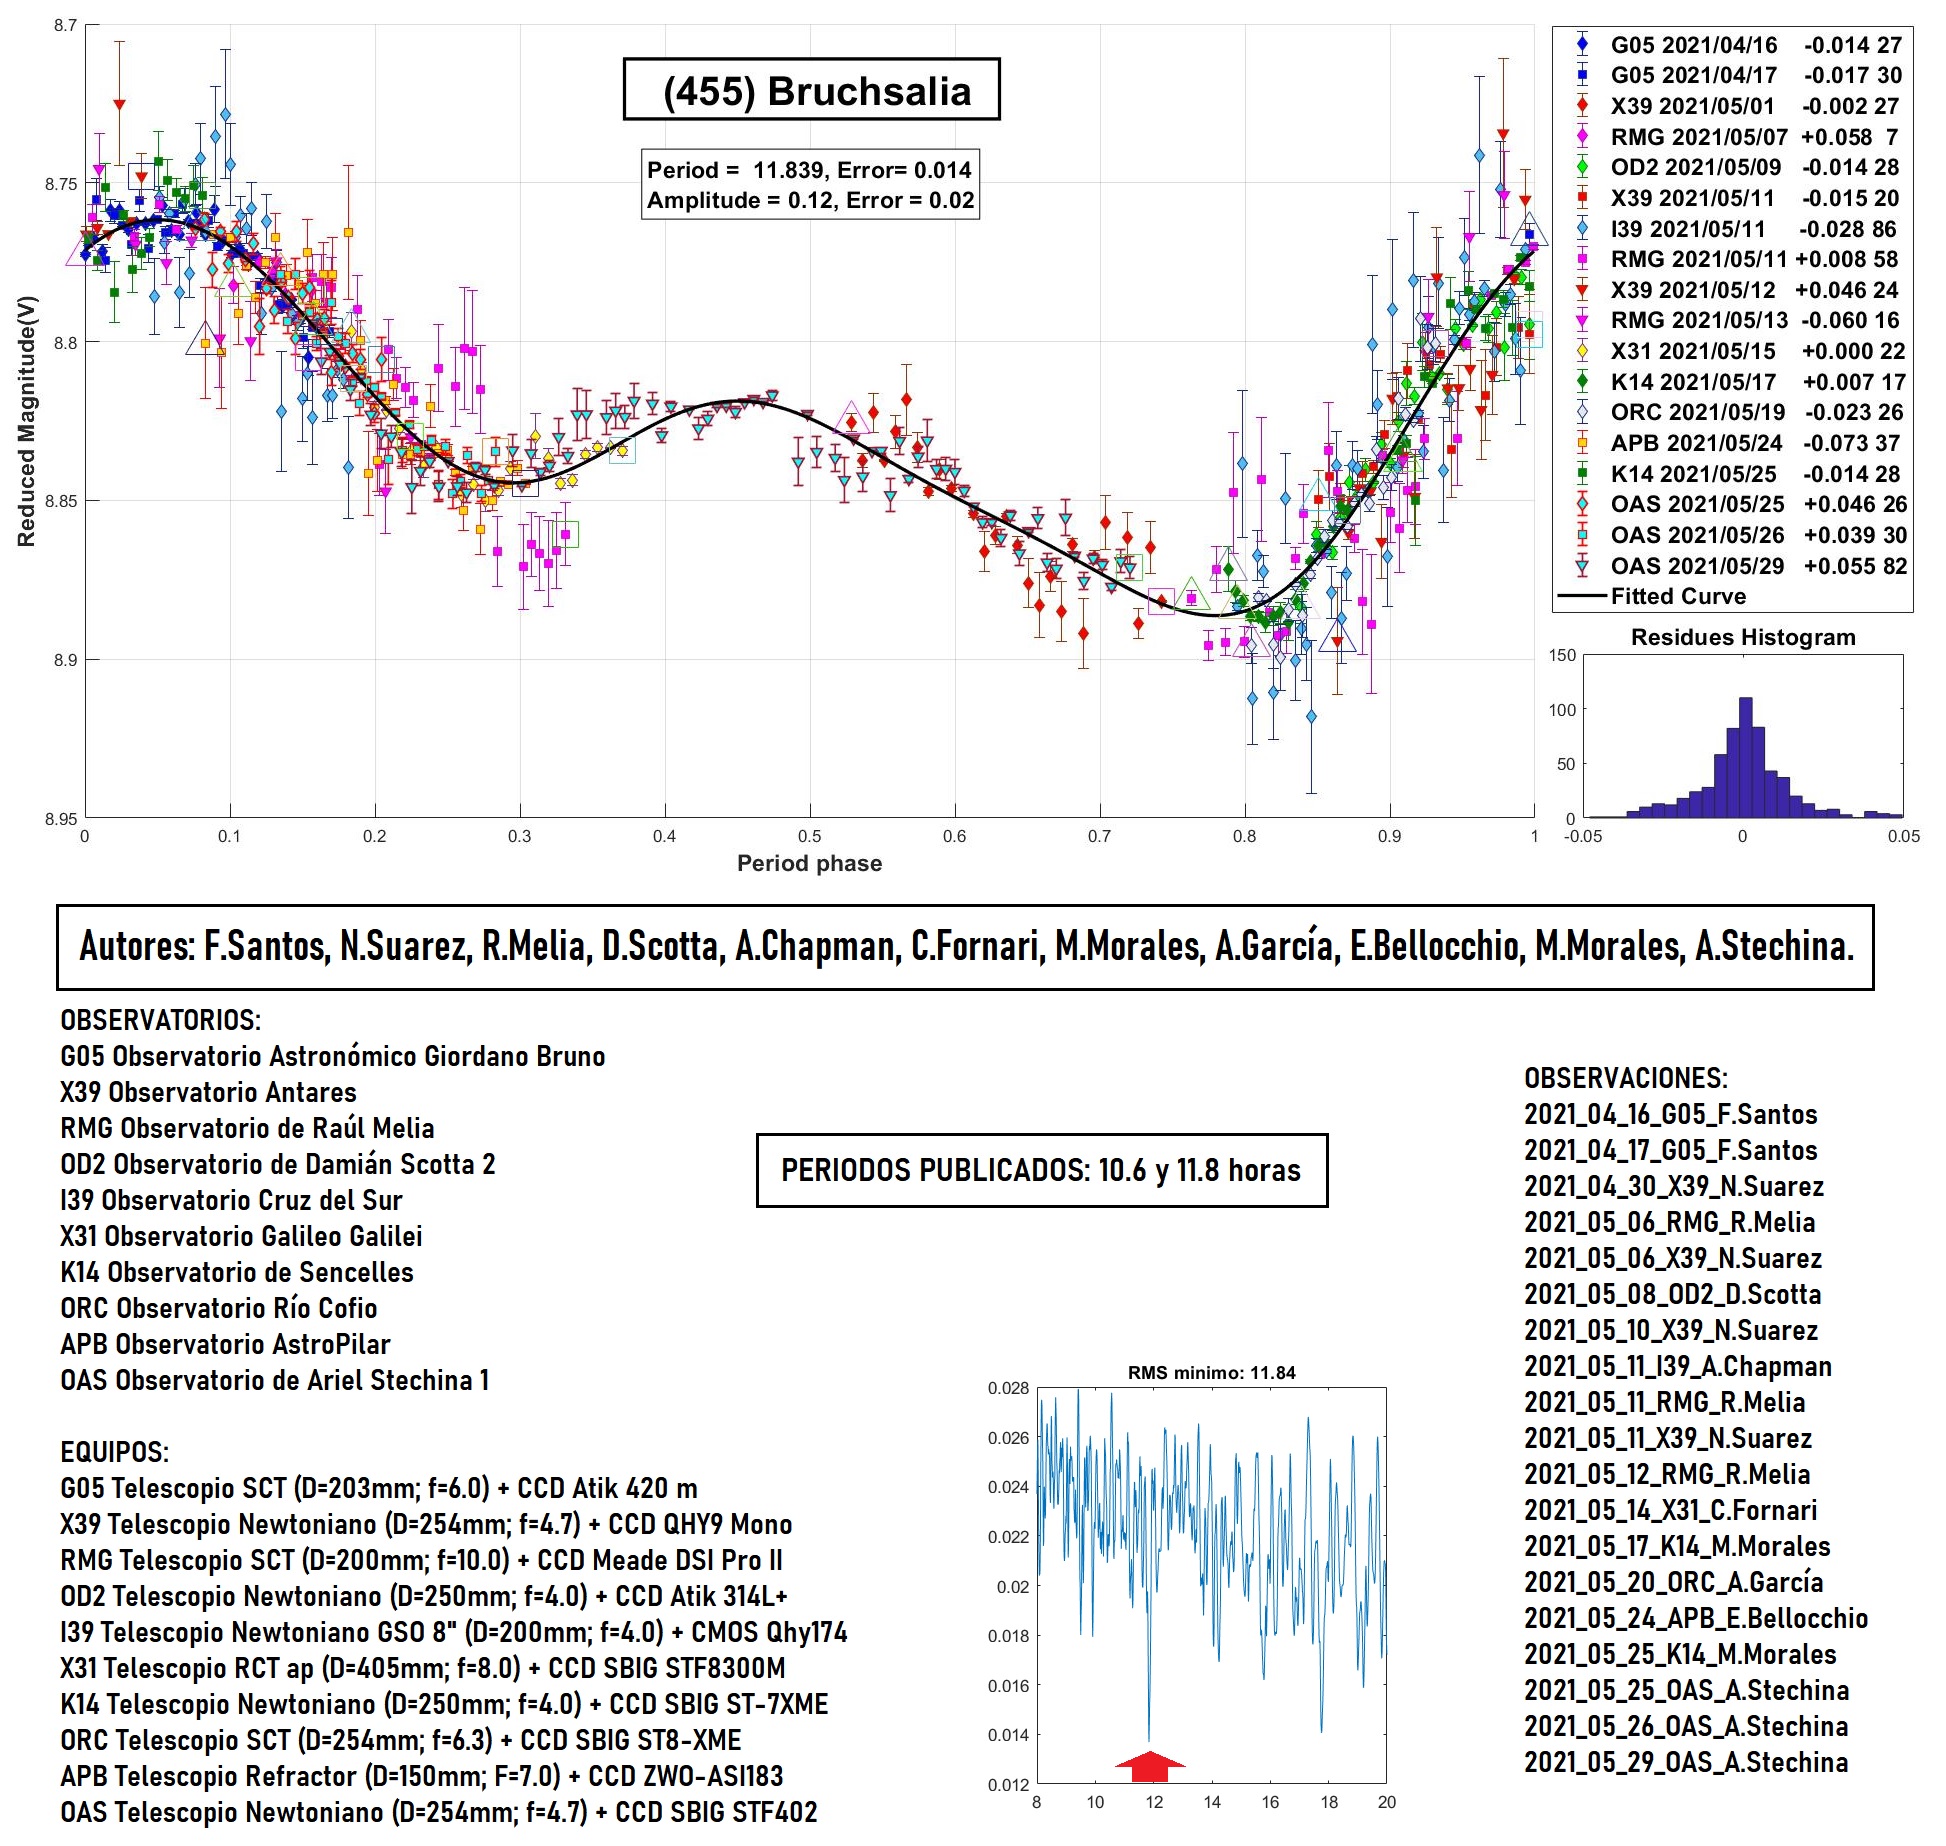The height and width of the screenshot is (1846, 1946).
Task: Select K14 Telescopio Newtoniano SBIG ST-7XME line
Action: pyautogui.click(x=444, y=1704)
